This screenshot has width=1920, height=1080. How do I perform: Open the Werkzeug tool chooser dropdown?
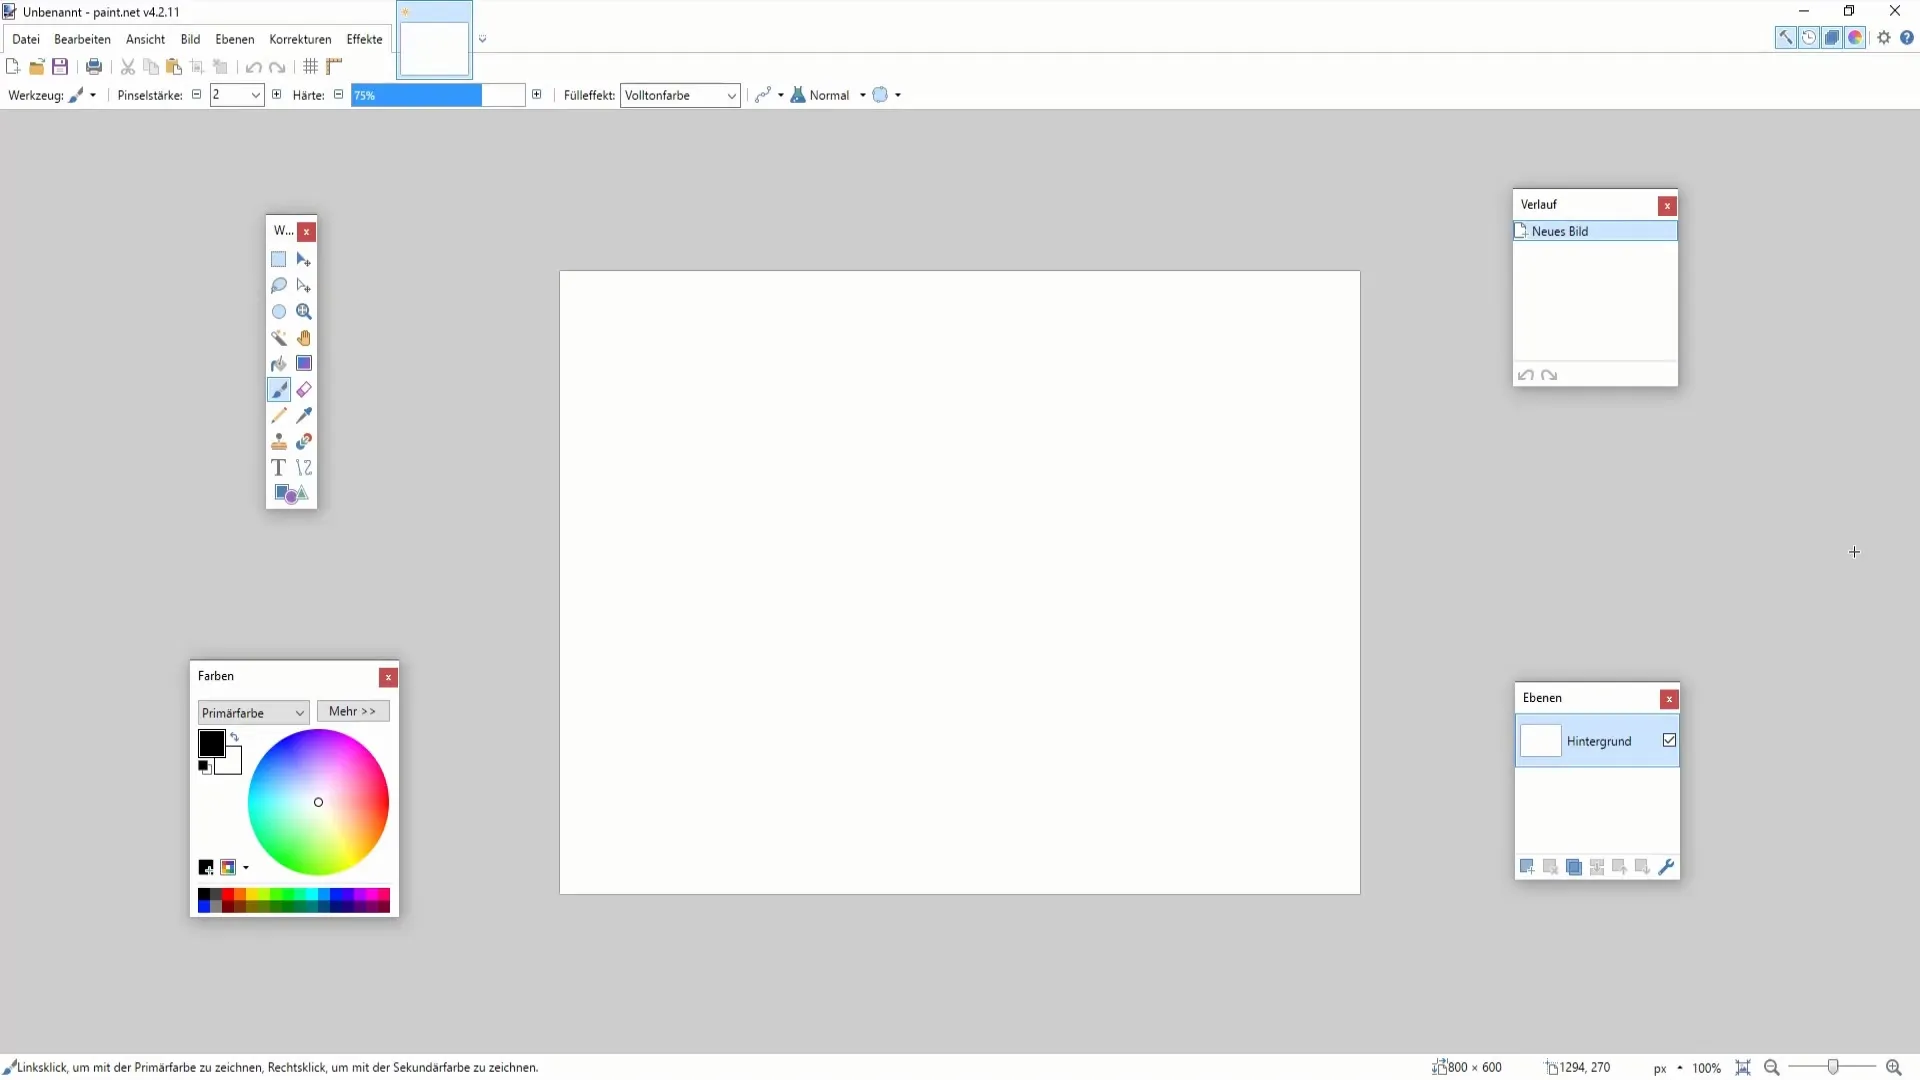(83, 95)
